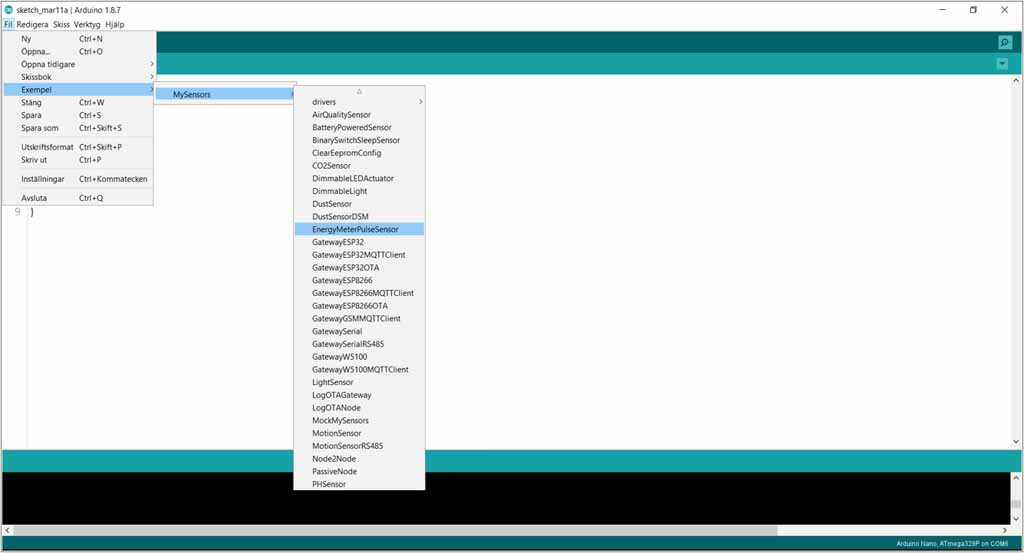Click the editor vertical scrollbar down arrow
Screen dimensions: 1024x553
(x=1016, y=441)
